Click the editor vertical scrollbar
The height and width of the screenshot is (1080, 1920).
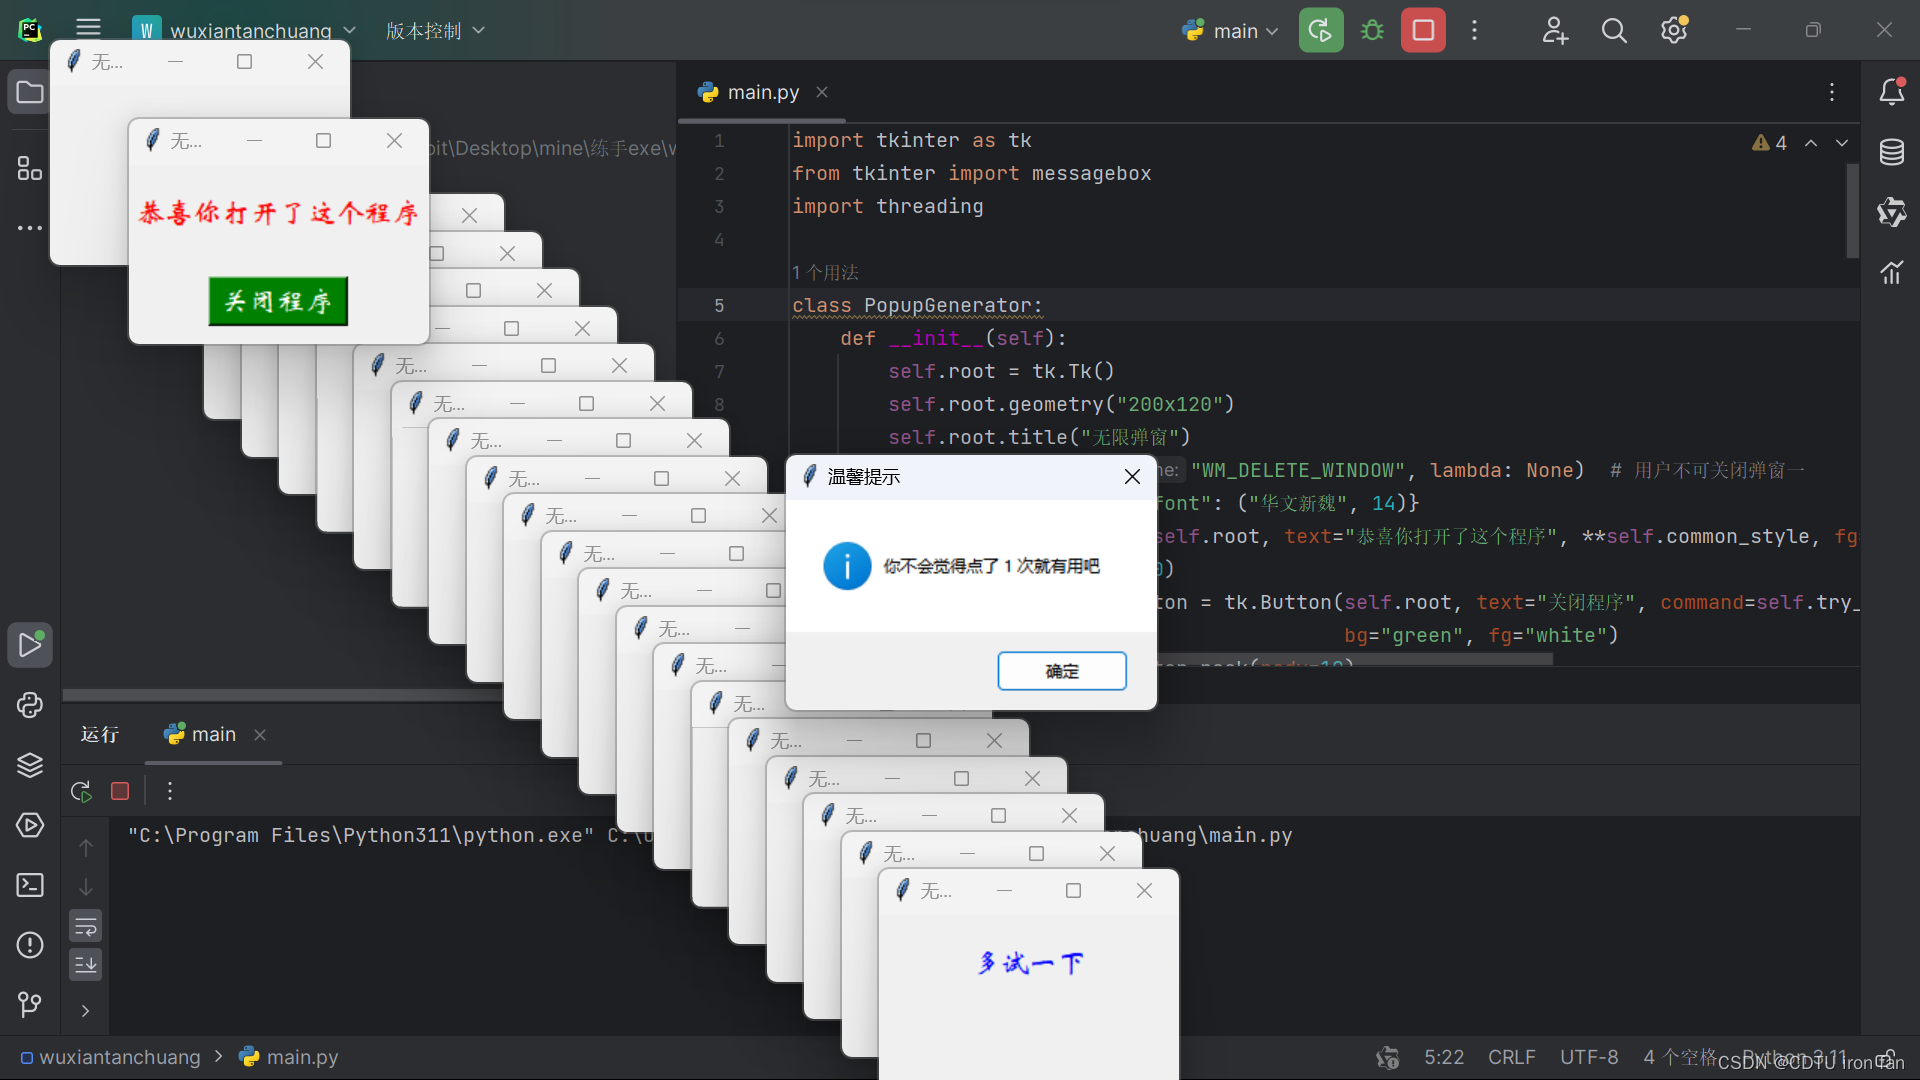[x=1852, y=210]
